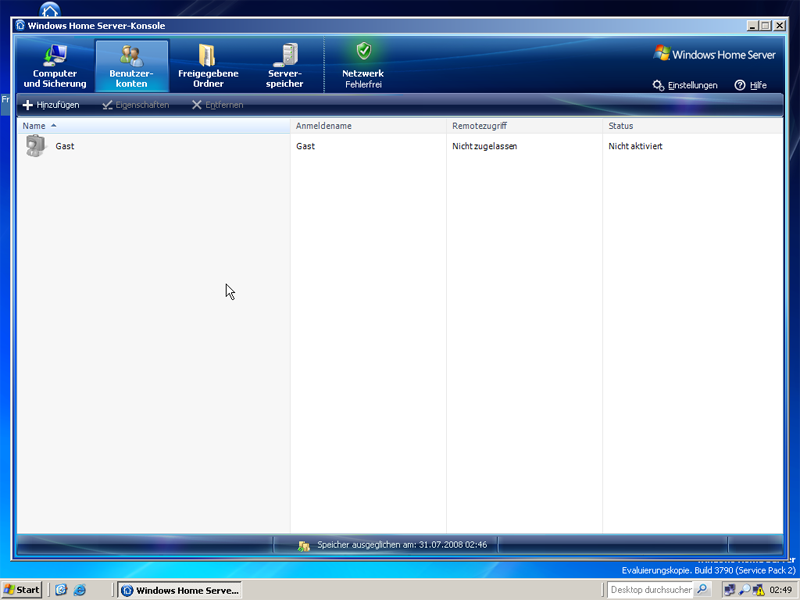800x600 pixels.
Task: Open the Serverspeicher tab
Action: [x=285, y=66]
